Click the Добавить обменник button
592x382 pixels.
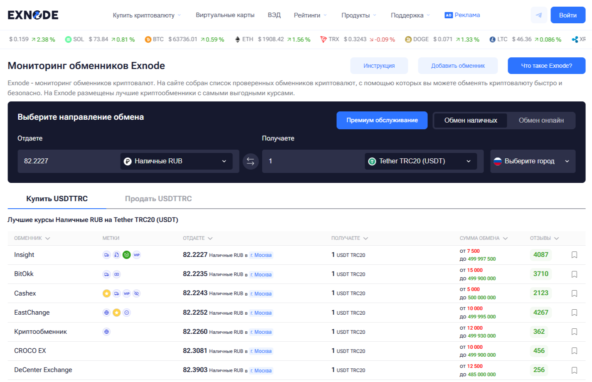coord(458,66)
